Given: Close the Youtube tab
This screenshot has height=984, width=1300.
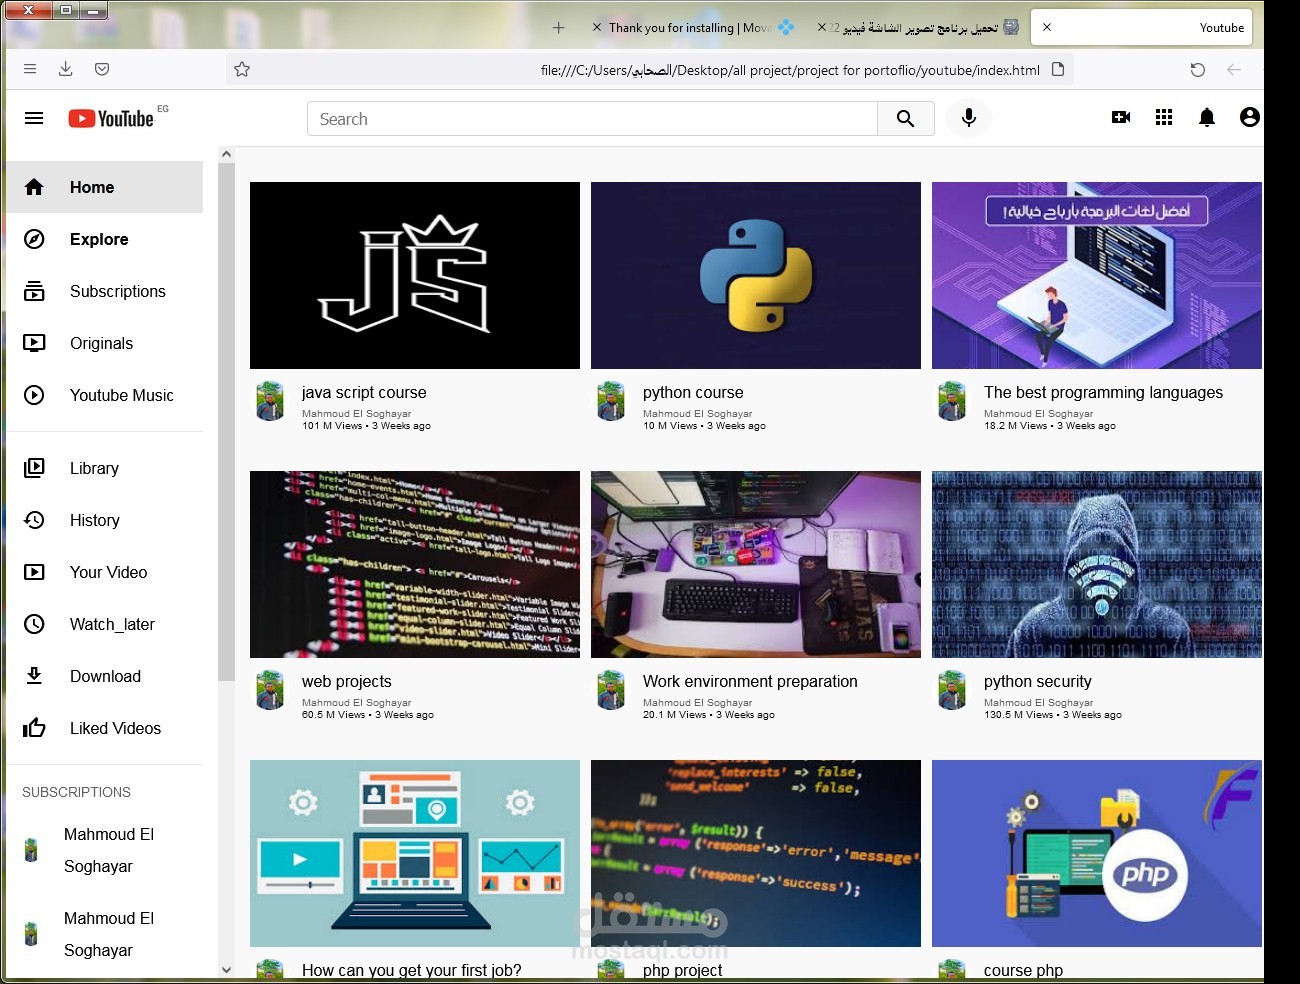Looking at the screenshot, I should coord(1047,28).
